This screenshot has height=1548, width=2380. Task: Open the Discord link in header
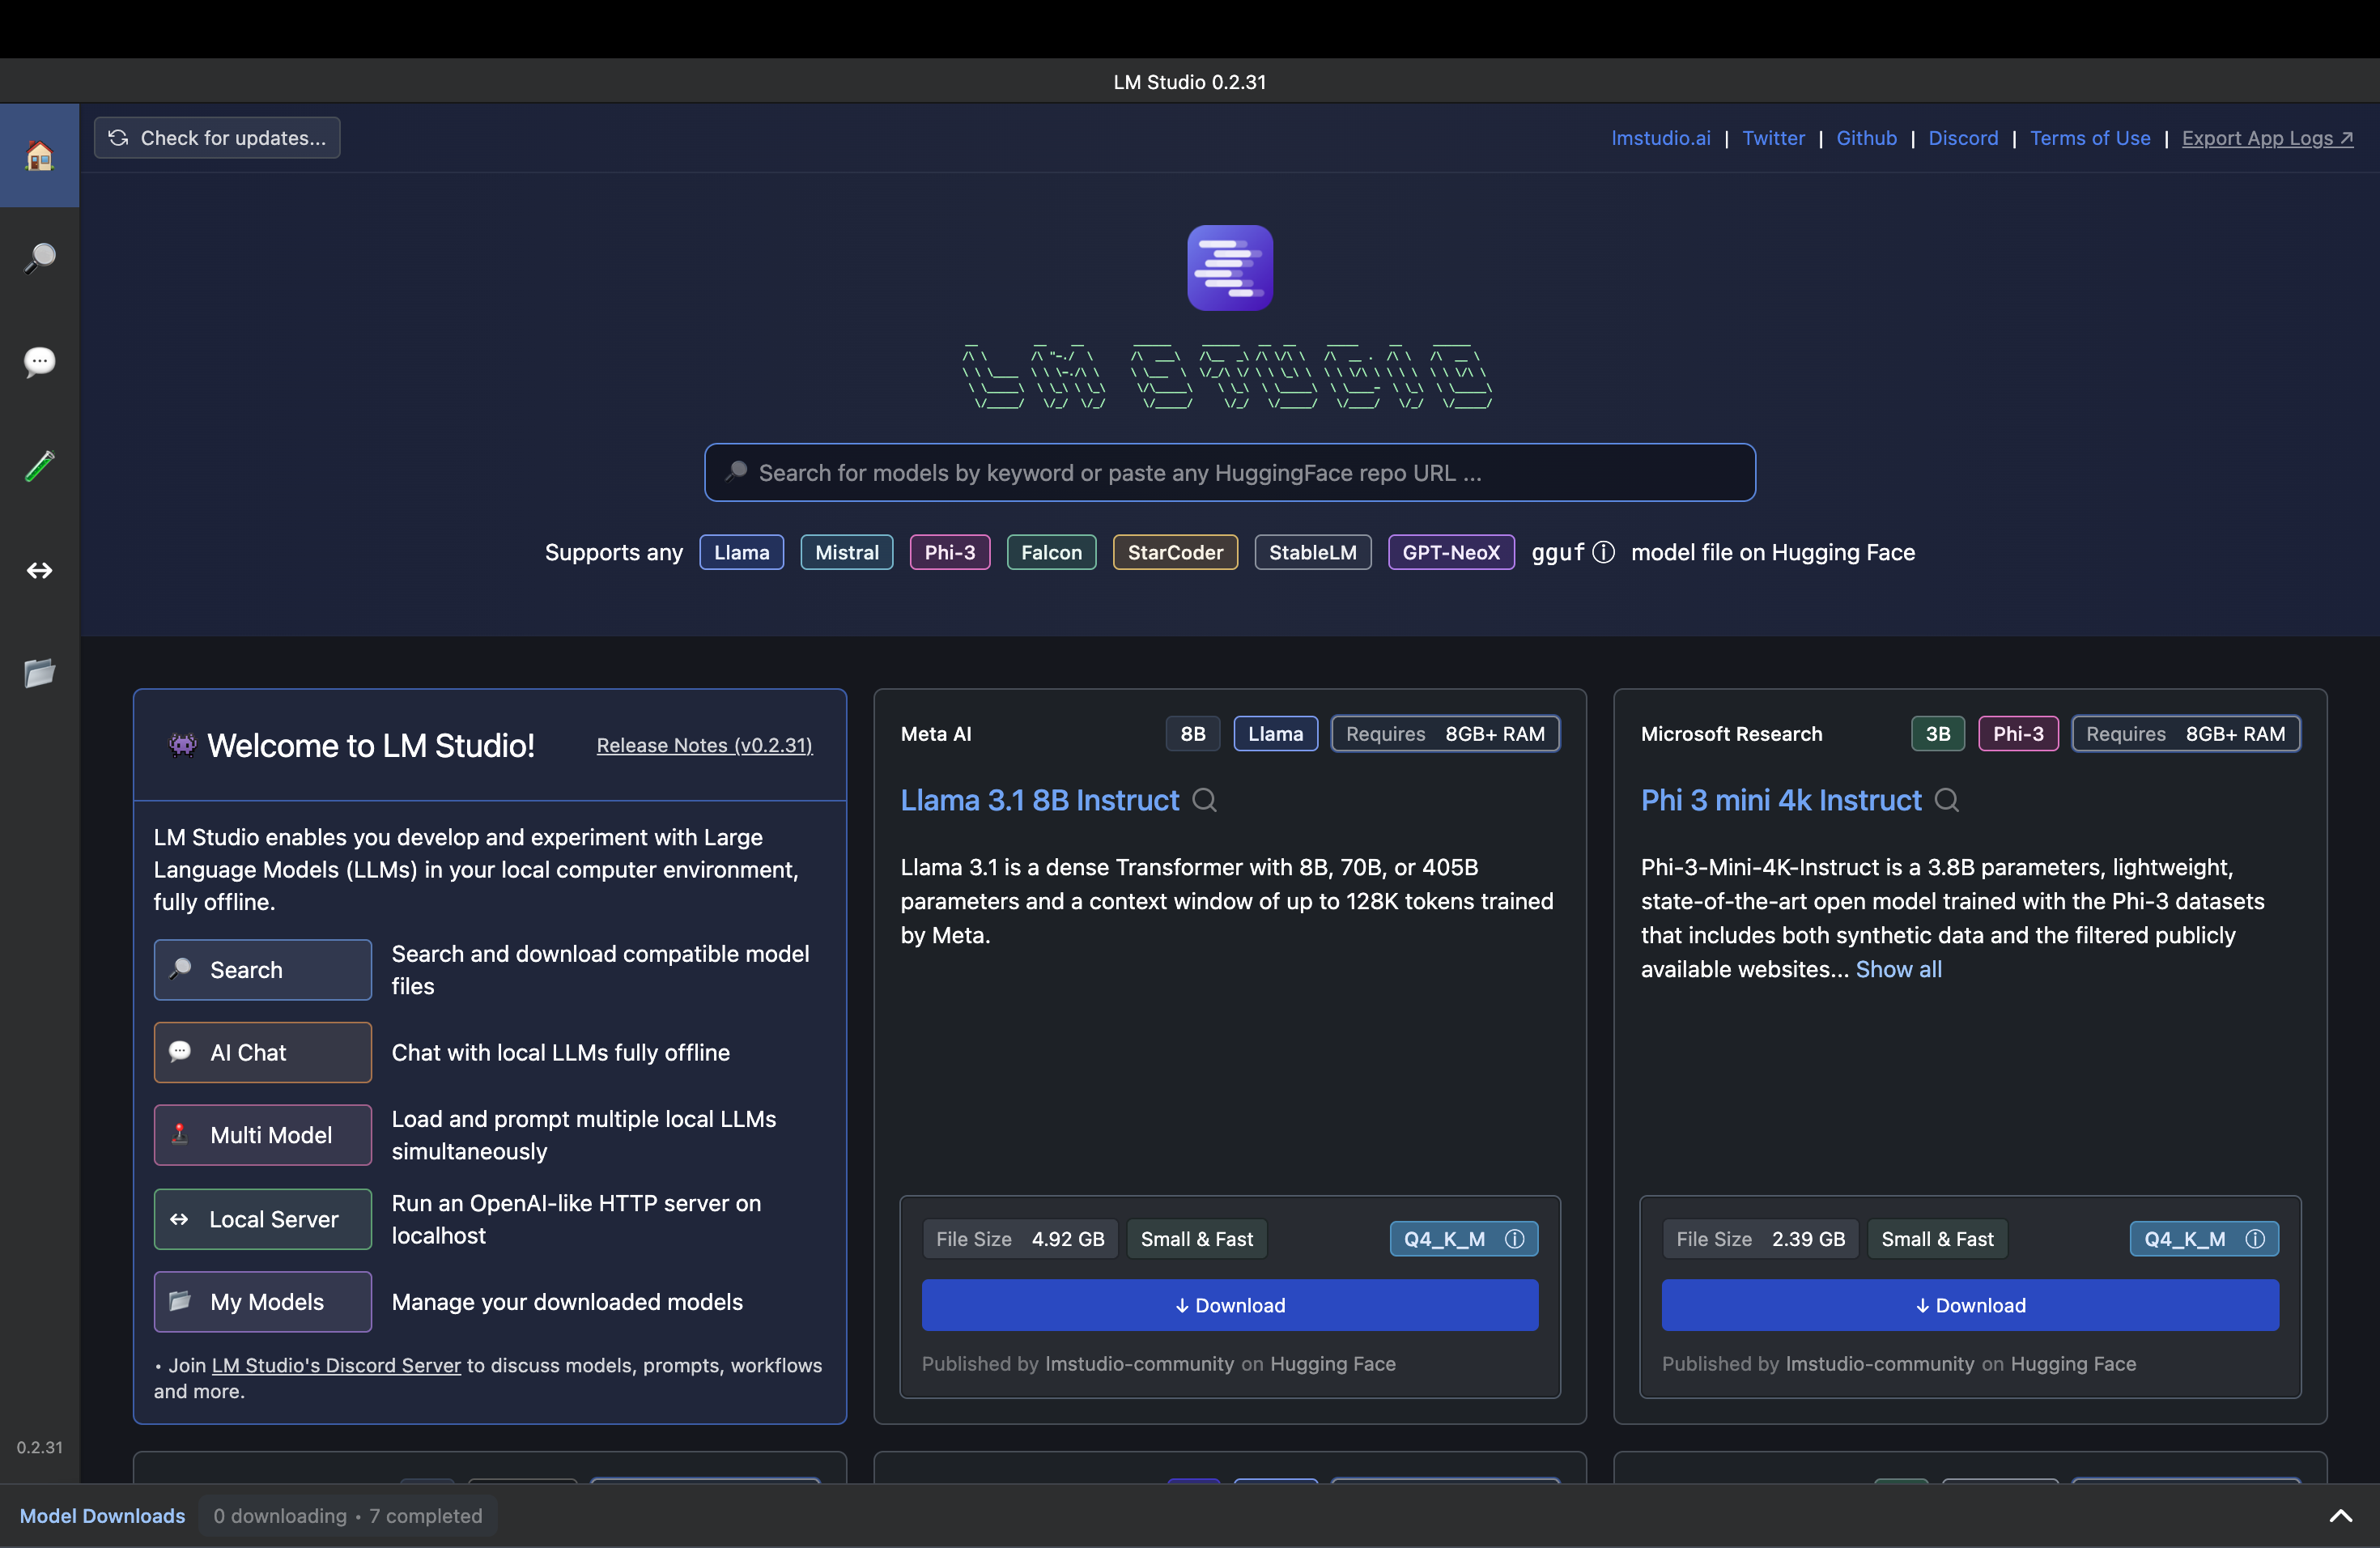1963,138
